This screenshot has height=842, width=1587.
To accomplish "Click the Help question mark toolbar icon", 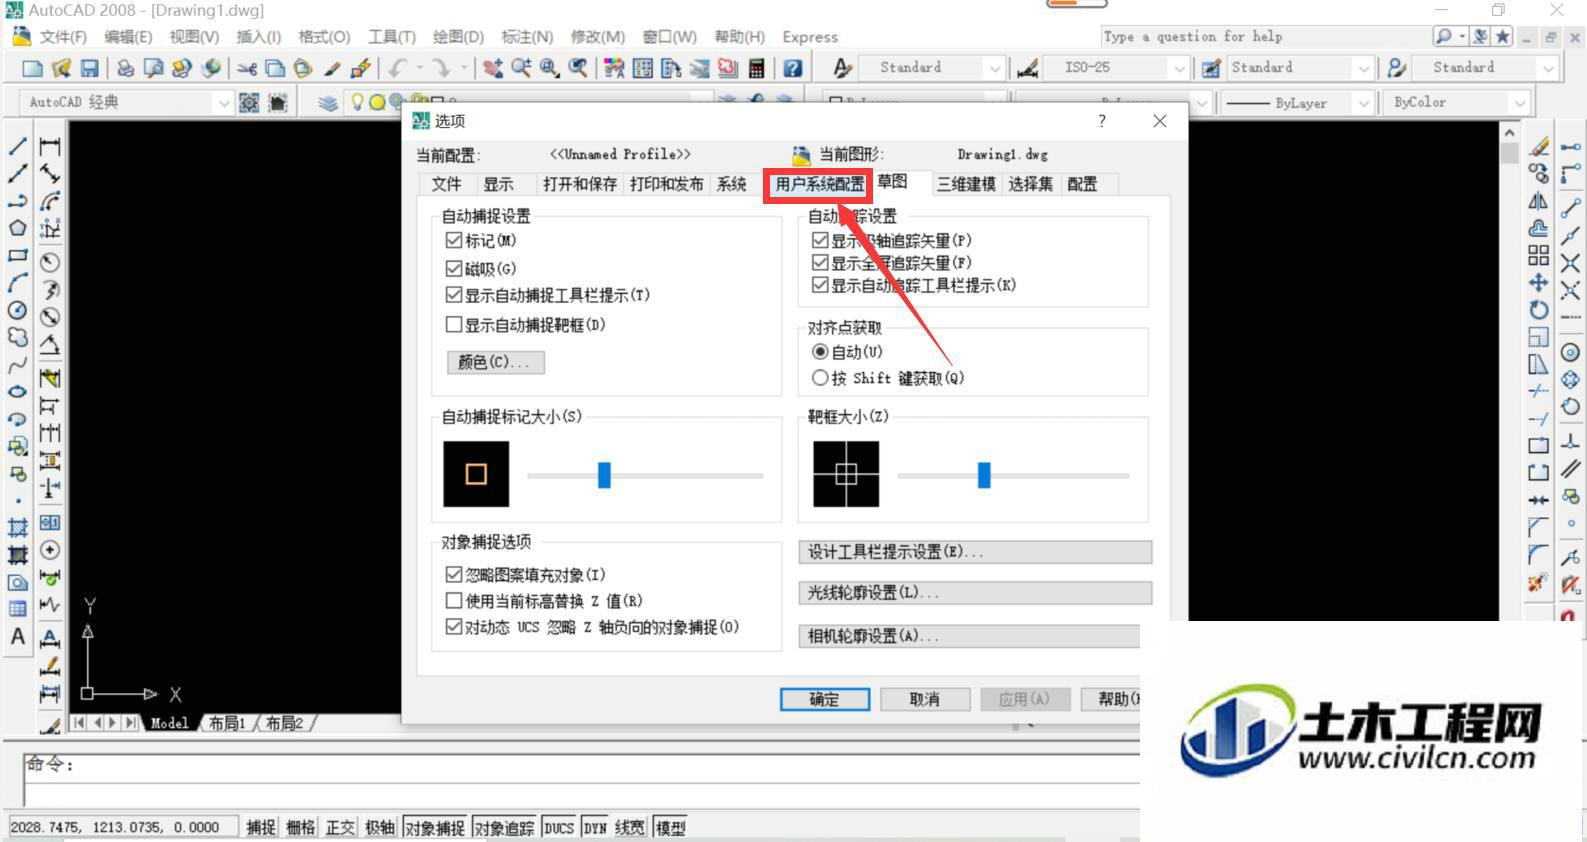I will (x=793, y=68).
